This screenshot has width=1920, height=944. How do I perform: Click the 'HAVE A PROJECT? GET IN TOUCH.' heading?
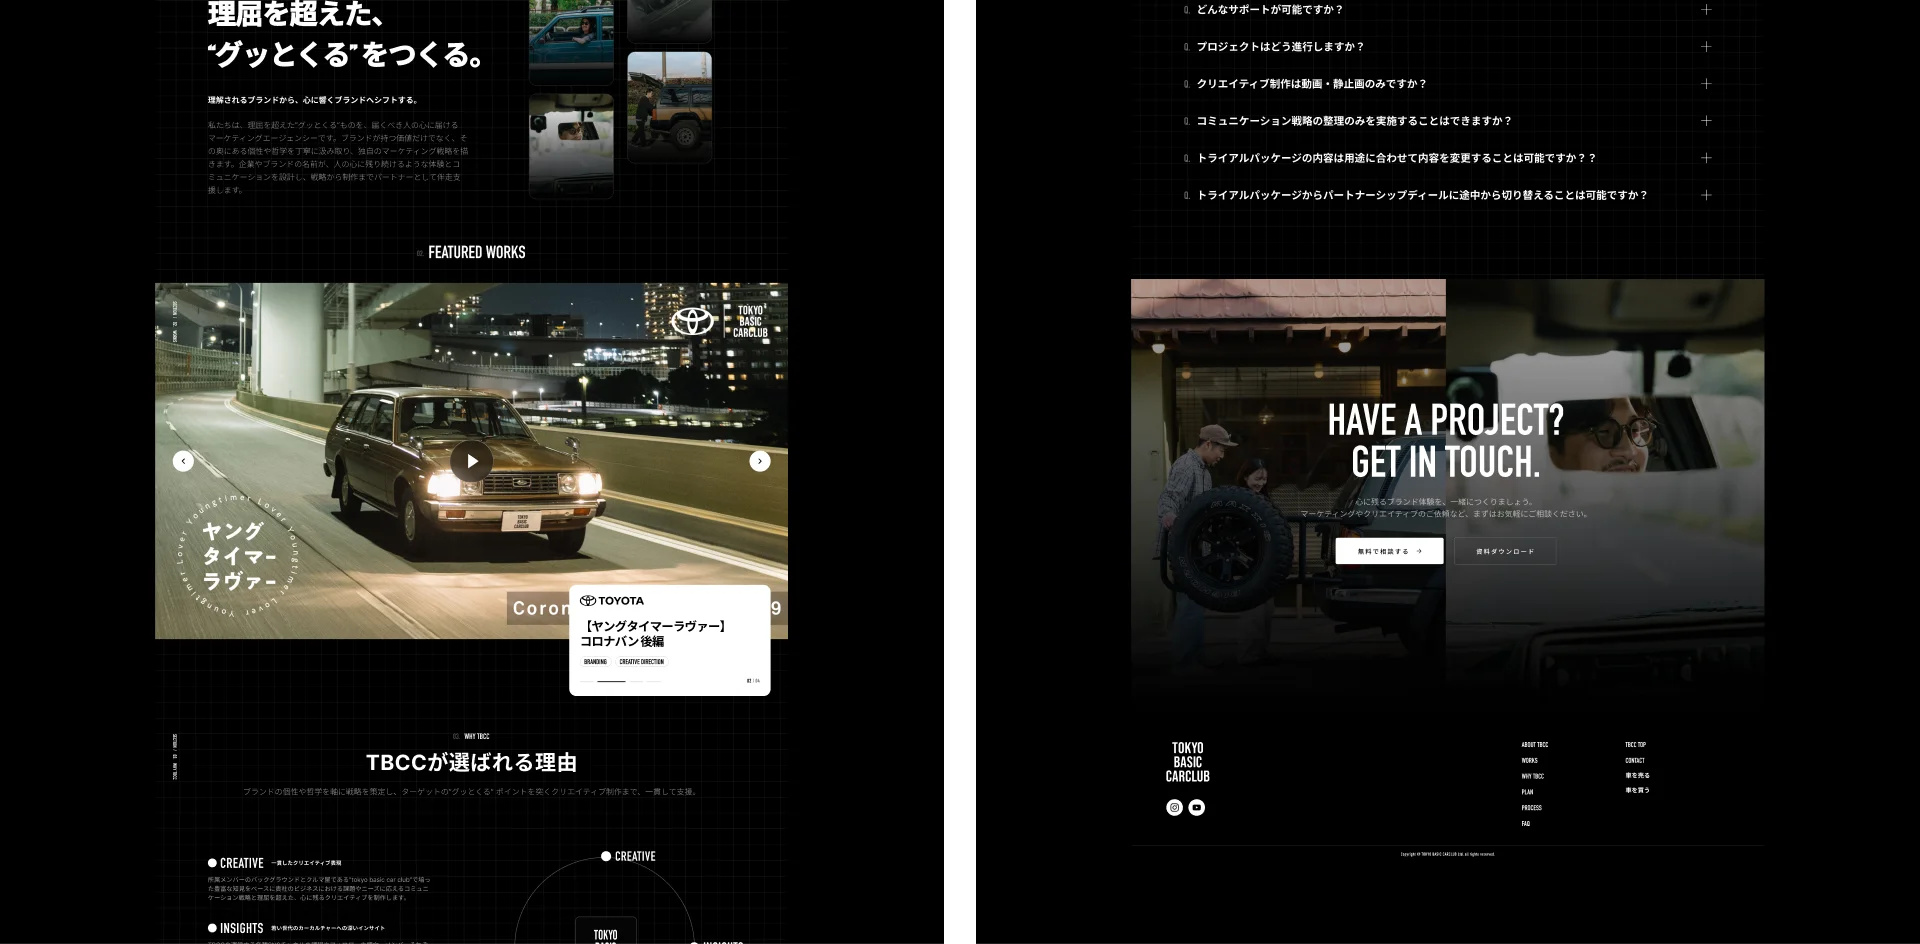click(1445, 441)
